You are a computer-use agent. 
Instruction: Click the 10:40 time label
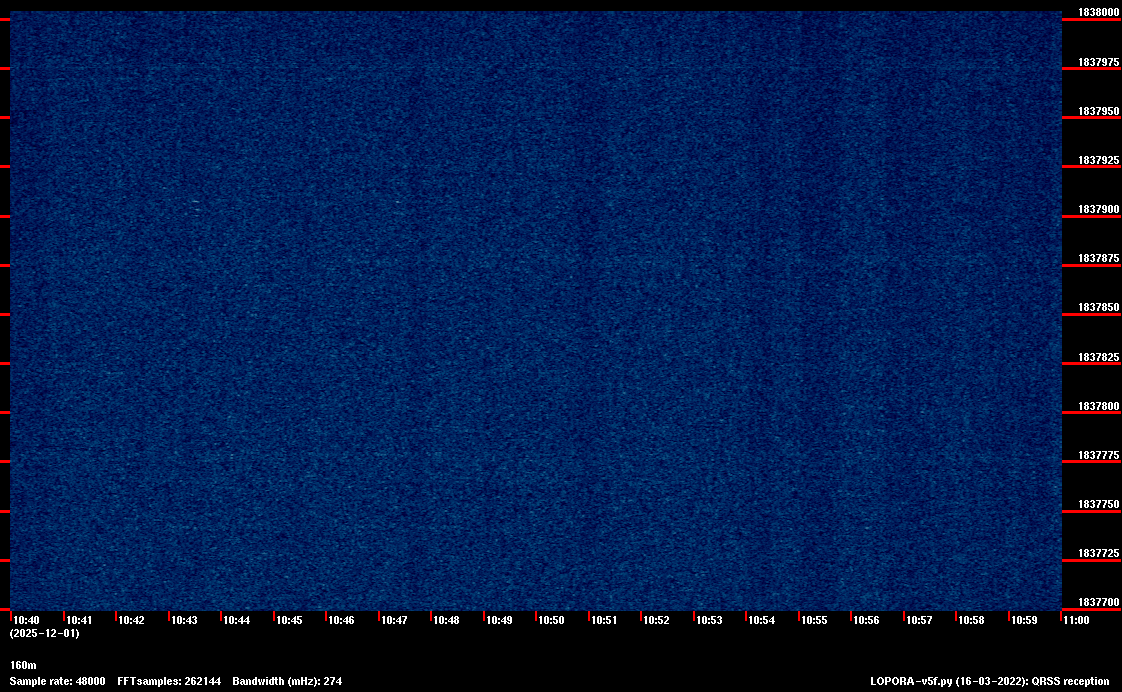click(x=26, y=620)
